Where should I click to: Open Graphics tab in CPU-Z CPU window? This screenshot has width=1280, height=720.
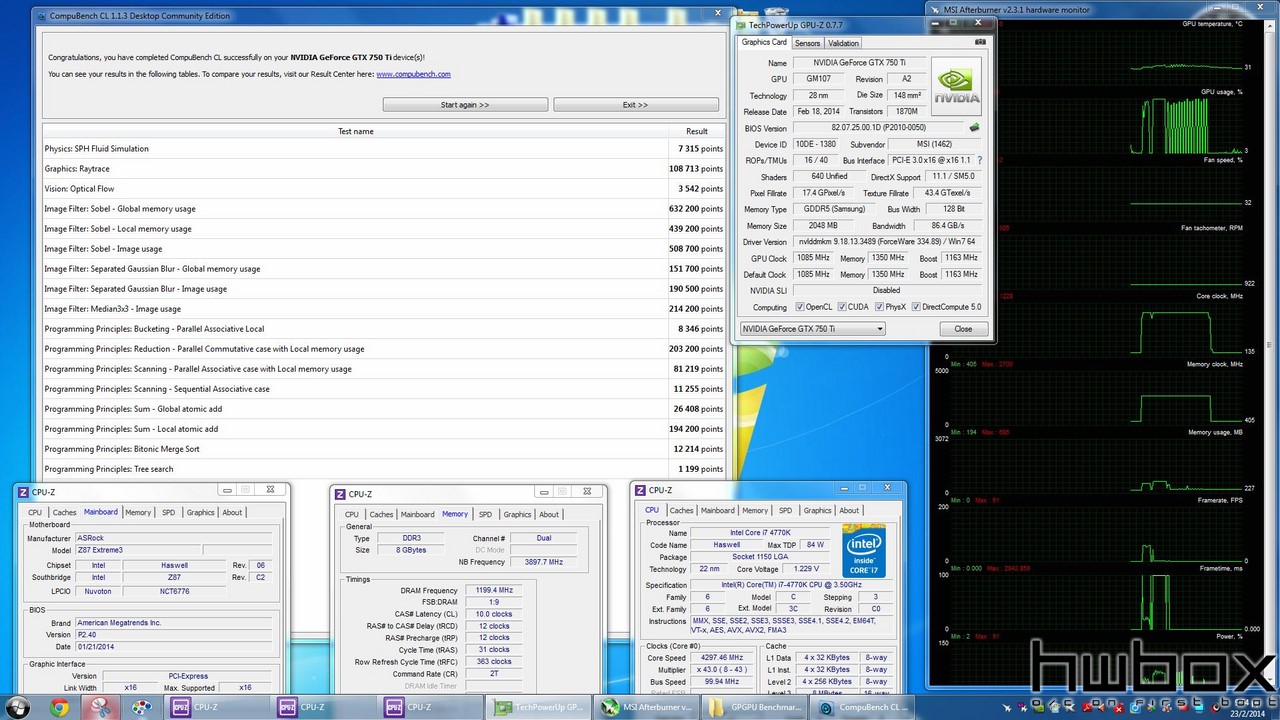pos(817,510)
